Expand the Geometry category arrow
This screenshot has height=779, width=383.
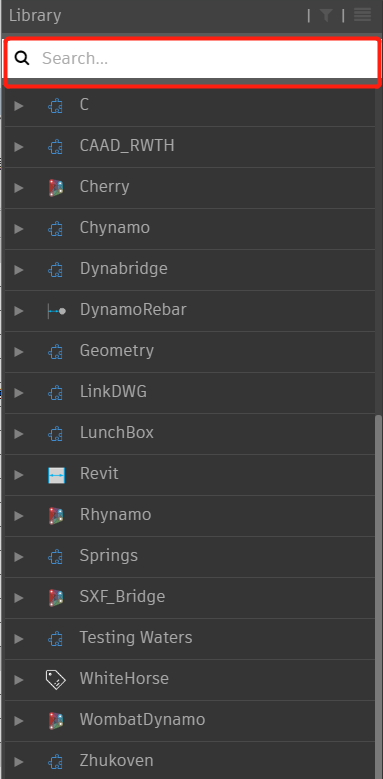pyautogui.click(x=19, y=352)
